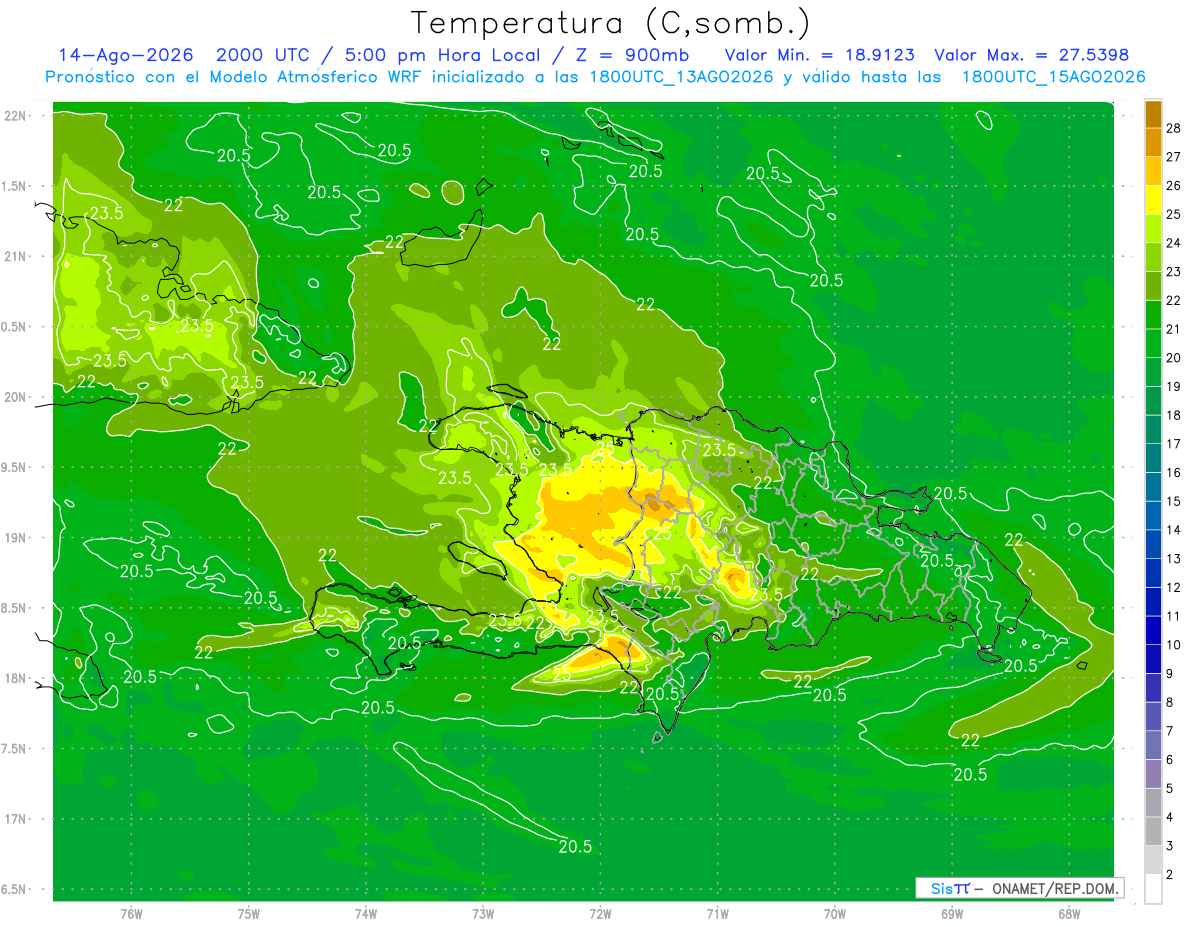Click the "69W" longitude axis label
1200x927 pixels.
pyautogui.click(x=952, y=913)
